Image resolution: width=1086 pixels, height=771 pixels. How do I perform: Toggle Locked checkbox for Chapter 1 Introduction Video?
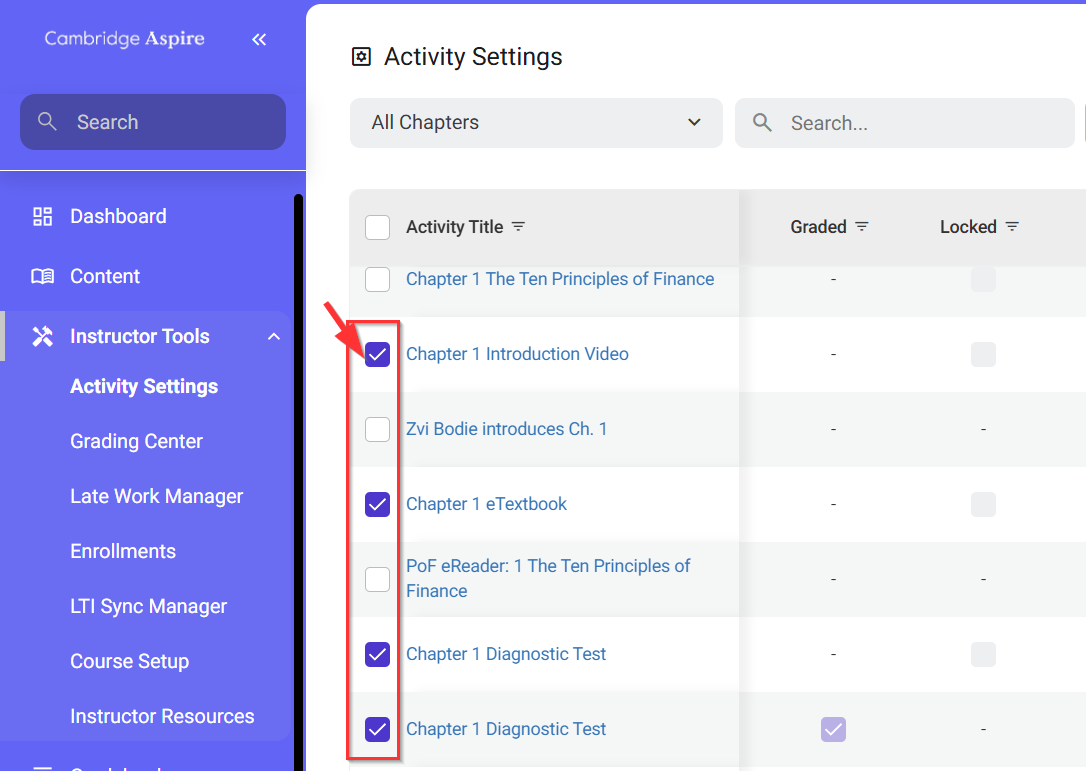pos(983,354)
